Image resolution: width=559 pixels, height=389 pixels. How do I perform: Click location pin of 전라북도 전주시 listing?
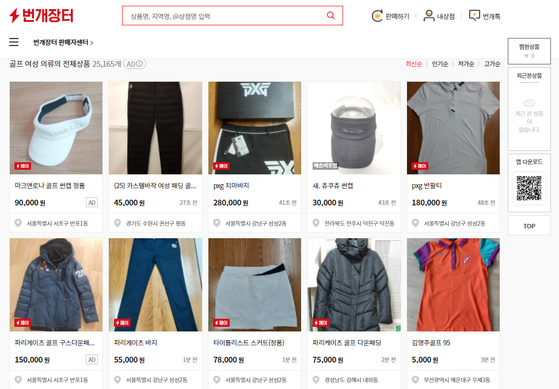pyautogui.click(x=316, y=223)
